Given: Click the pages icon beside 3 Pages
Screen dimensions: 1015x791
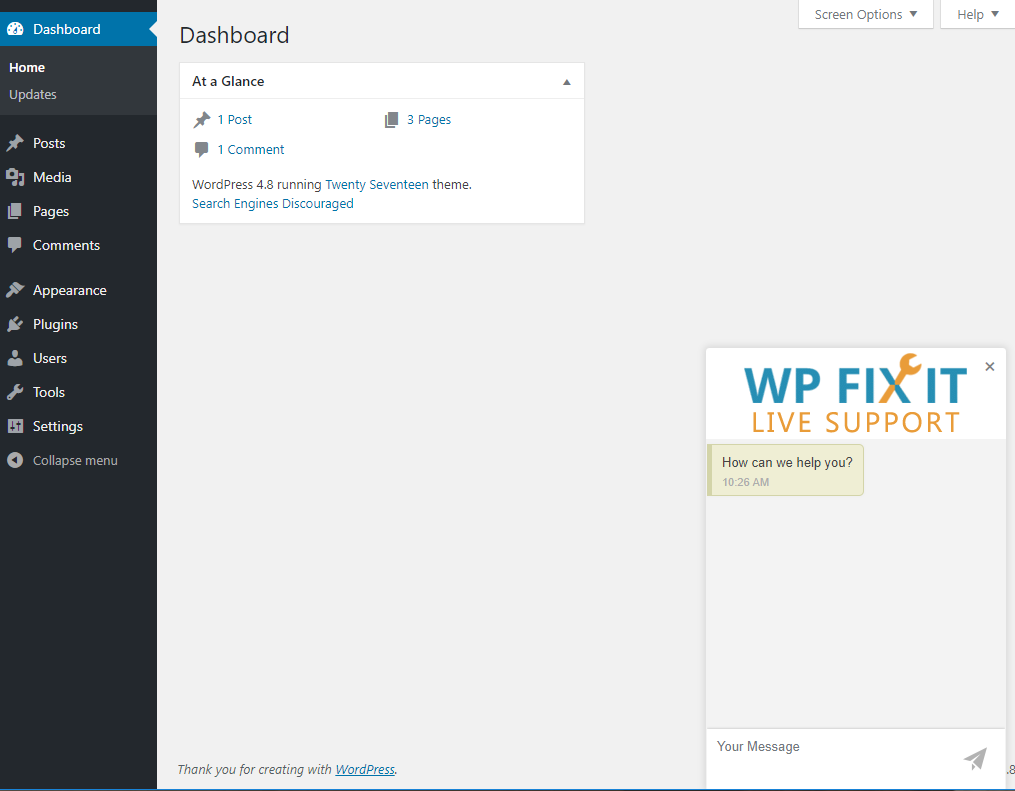Looking at the screenshot, I should click(x=392, y=120).
